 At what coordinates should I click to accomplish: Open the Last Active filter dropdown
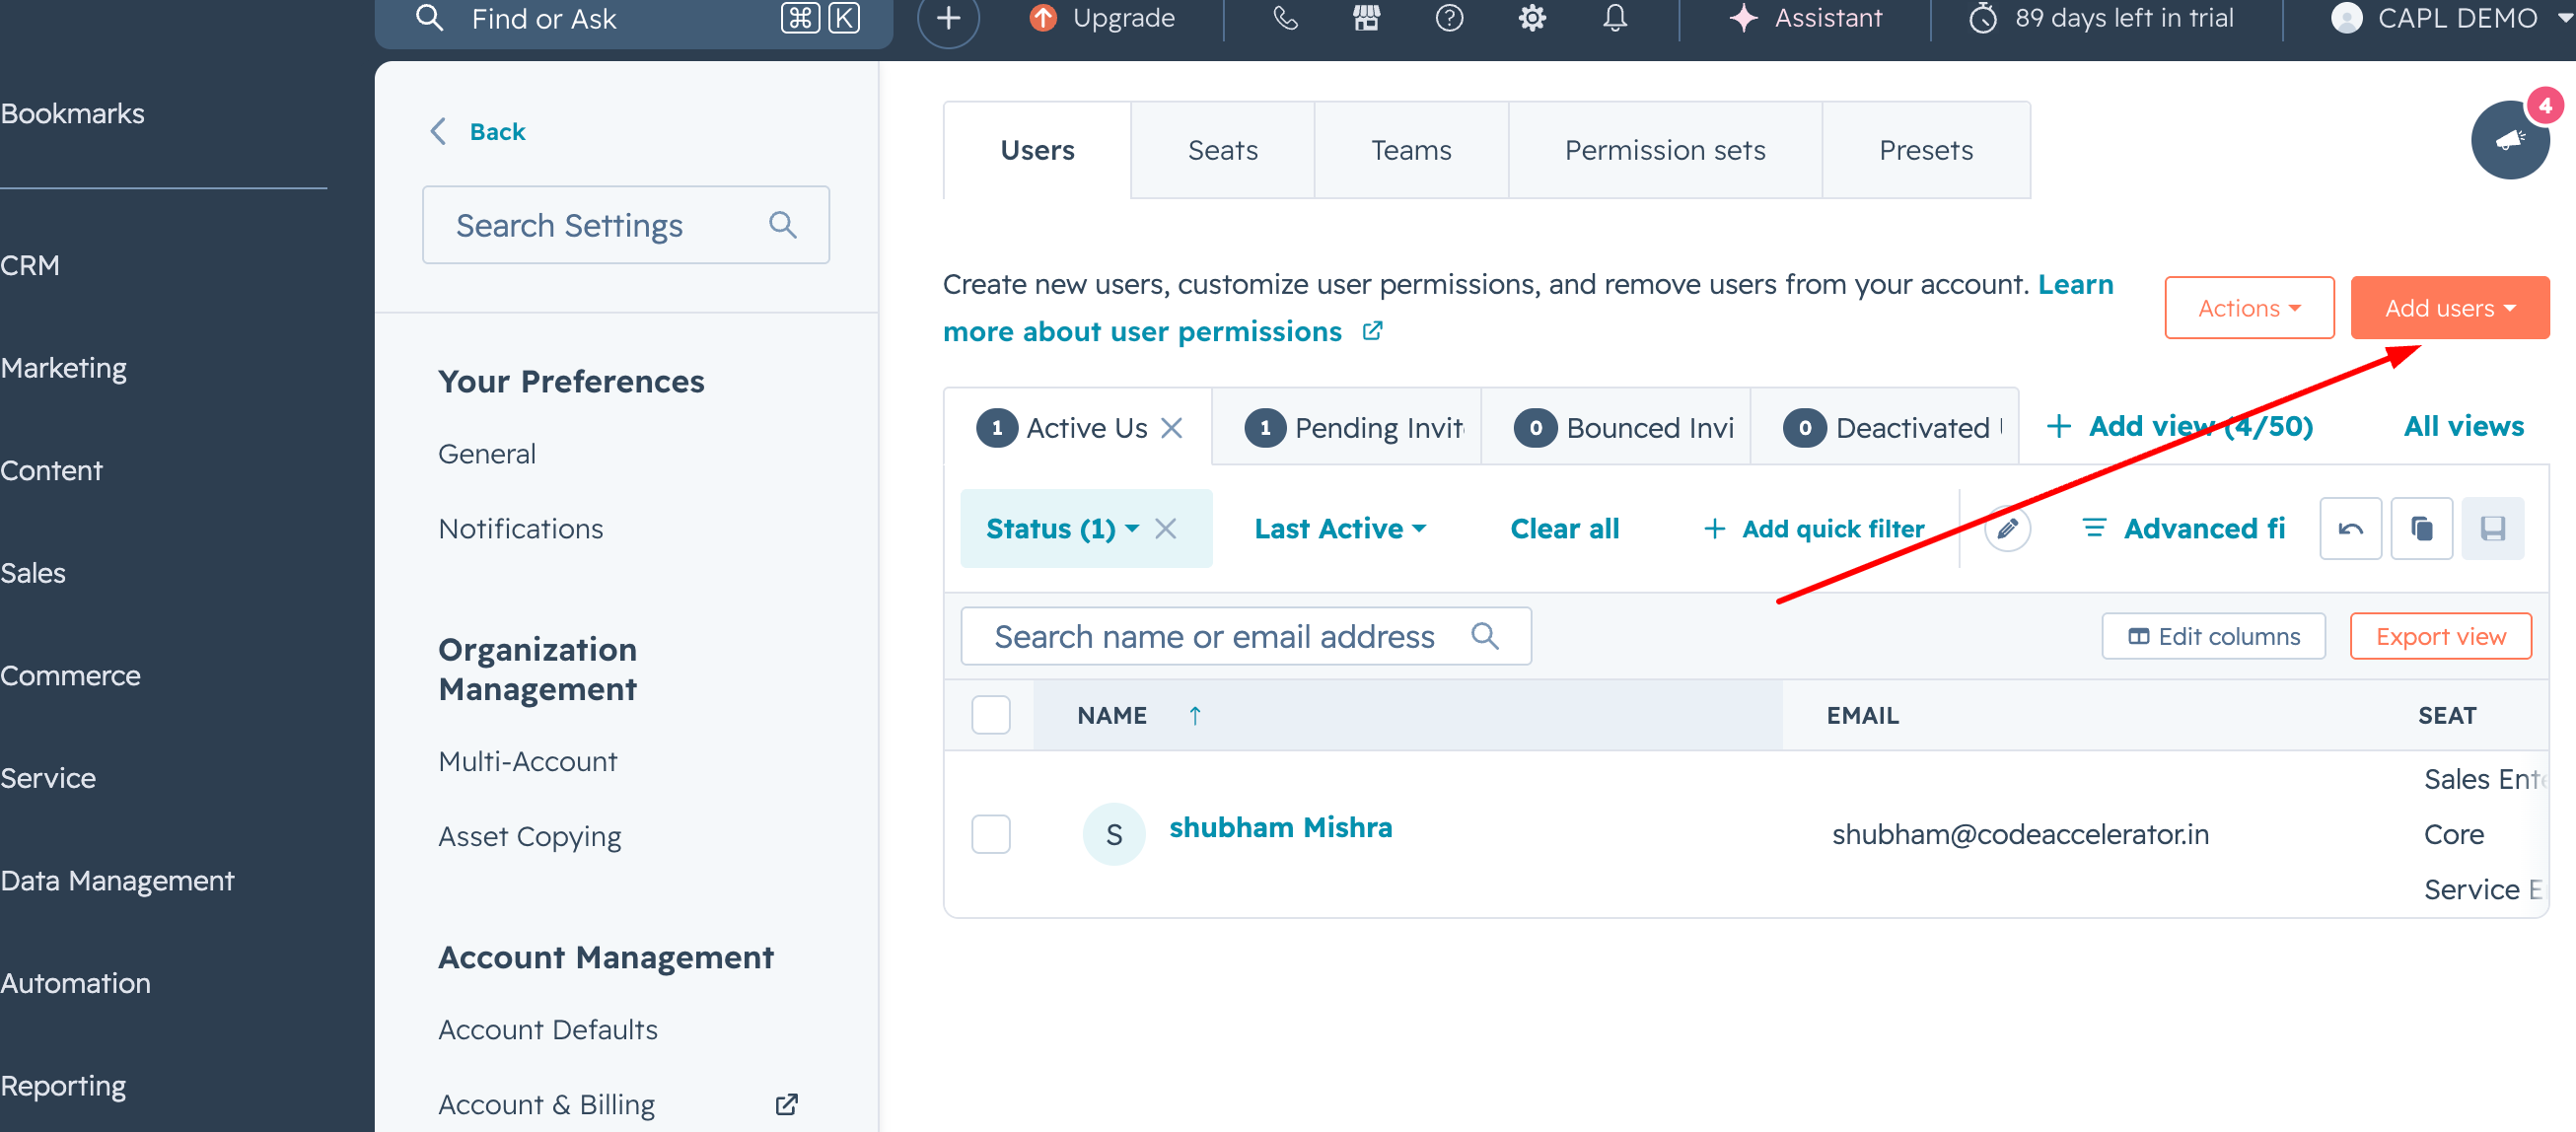click(1339, 528)
